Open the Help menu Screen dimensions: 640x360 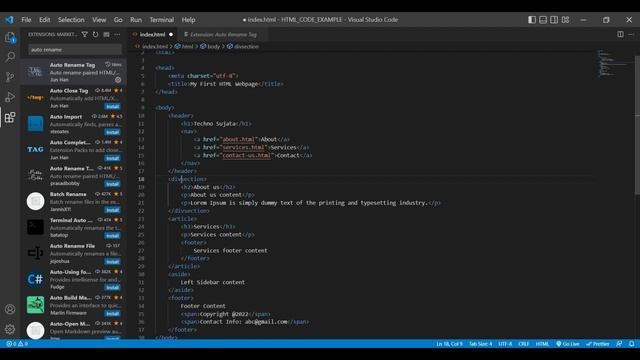point(188,20)
